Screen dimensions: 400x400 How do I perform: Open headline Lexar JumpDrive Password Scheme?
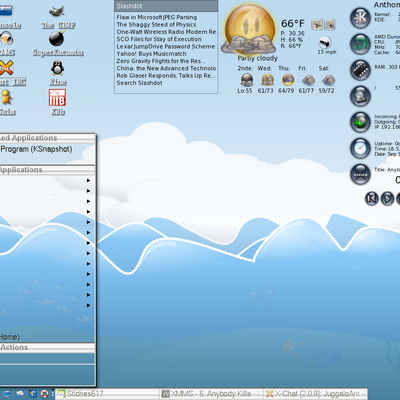click(166, 46)
